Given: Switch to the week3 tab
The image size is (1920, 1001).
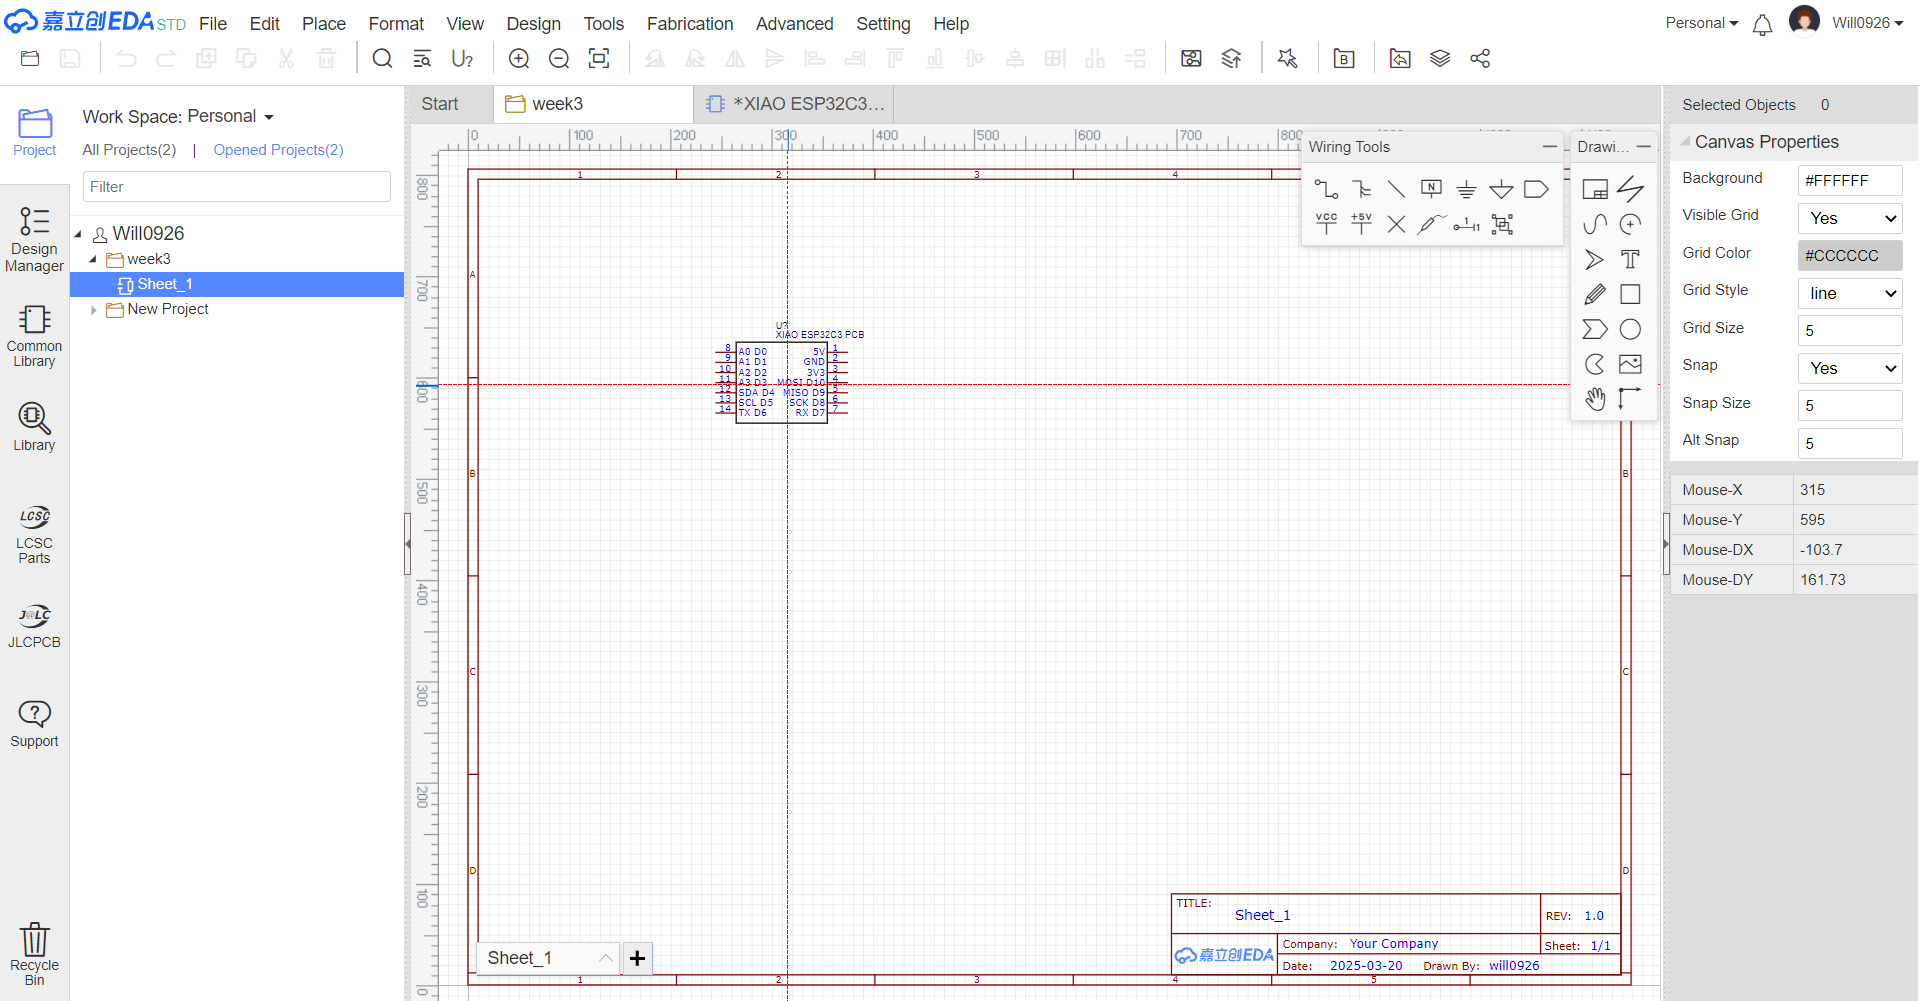Looking at the screenshot, I should coord(556,104).
